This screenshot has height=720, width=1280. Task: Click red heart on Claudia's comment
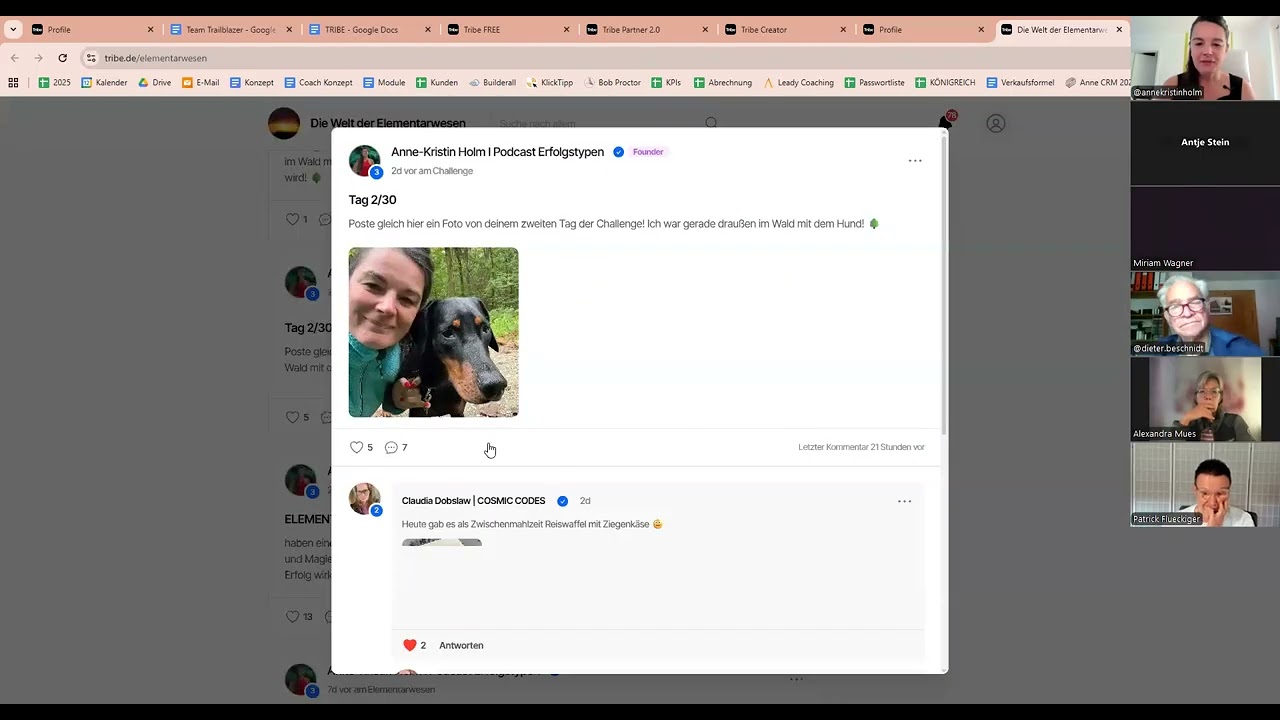pos(409,645)
